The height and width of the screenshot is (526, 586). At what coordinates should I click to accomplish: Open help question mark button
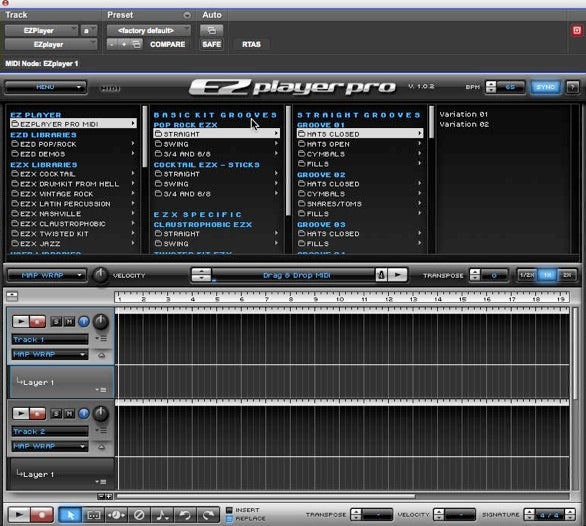572,87
